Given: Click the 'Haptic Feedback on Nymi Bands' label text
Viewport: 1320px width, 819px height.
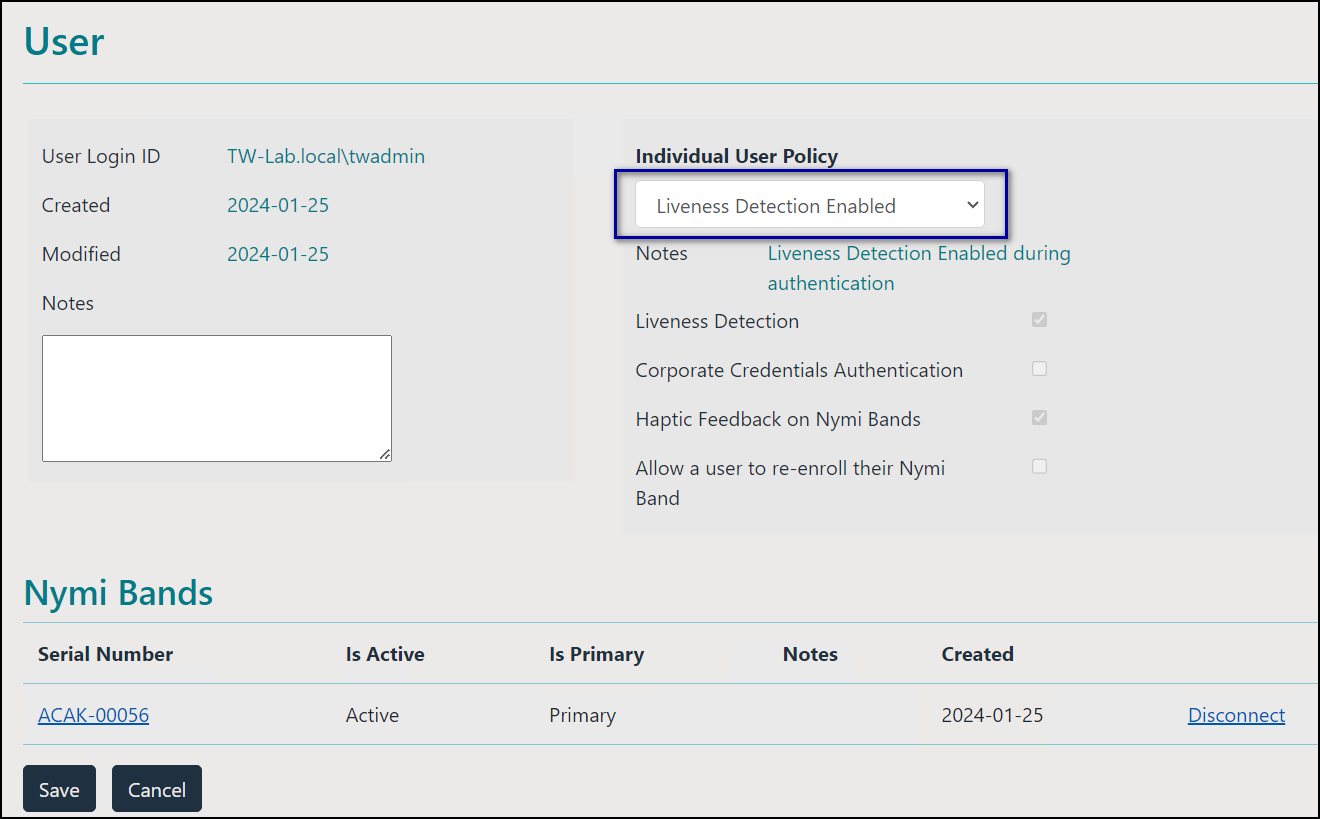Looking at the screenshot, I should (778, 419).
